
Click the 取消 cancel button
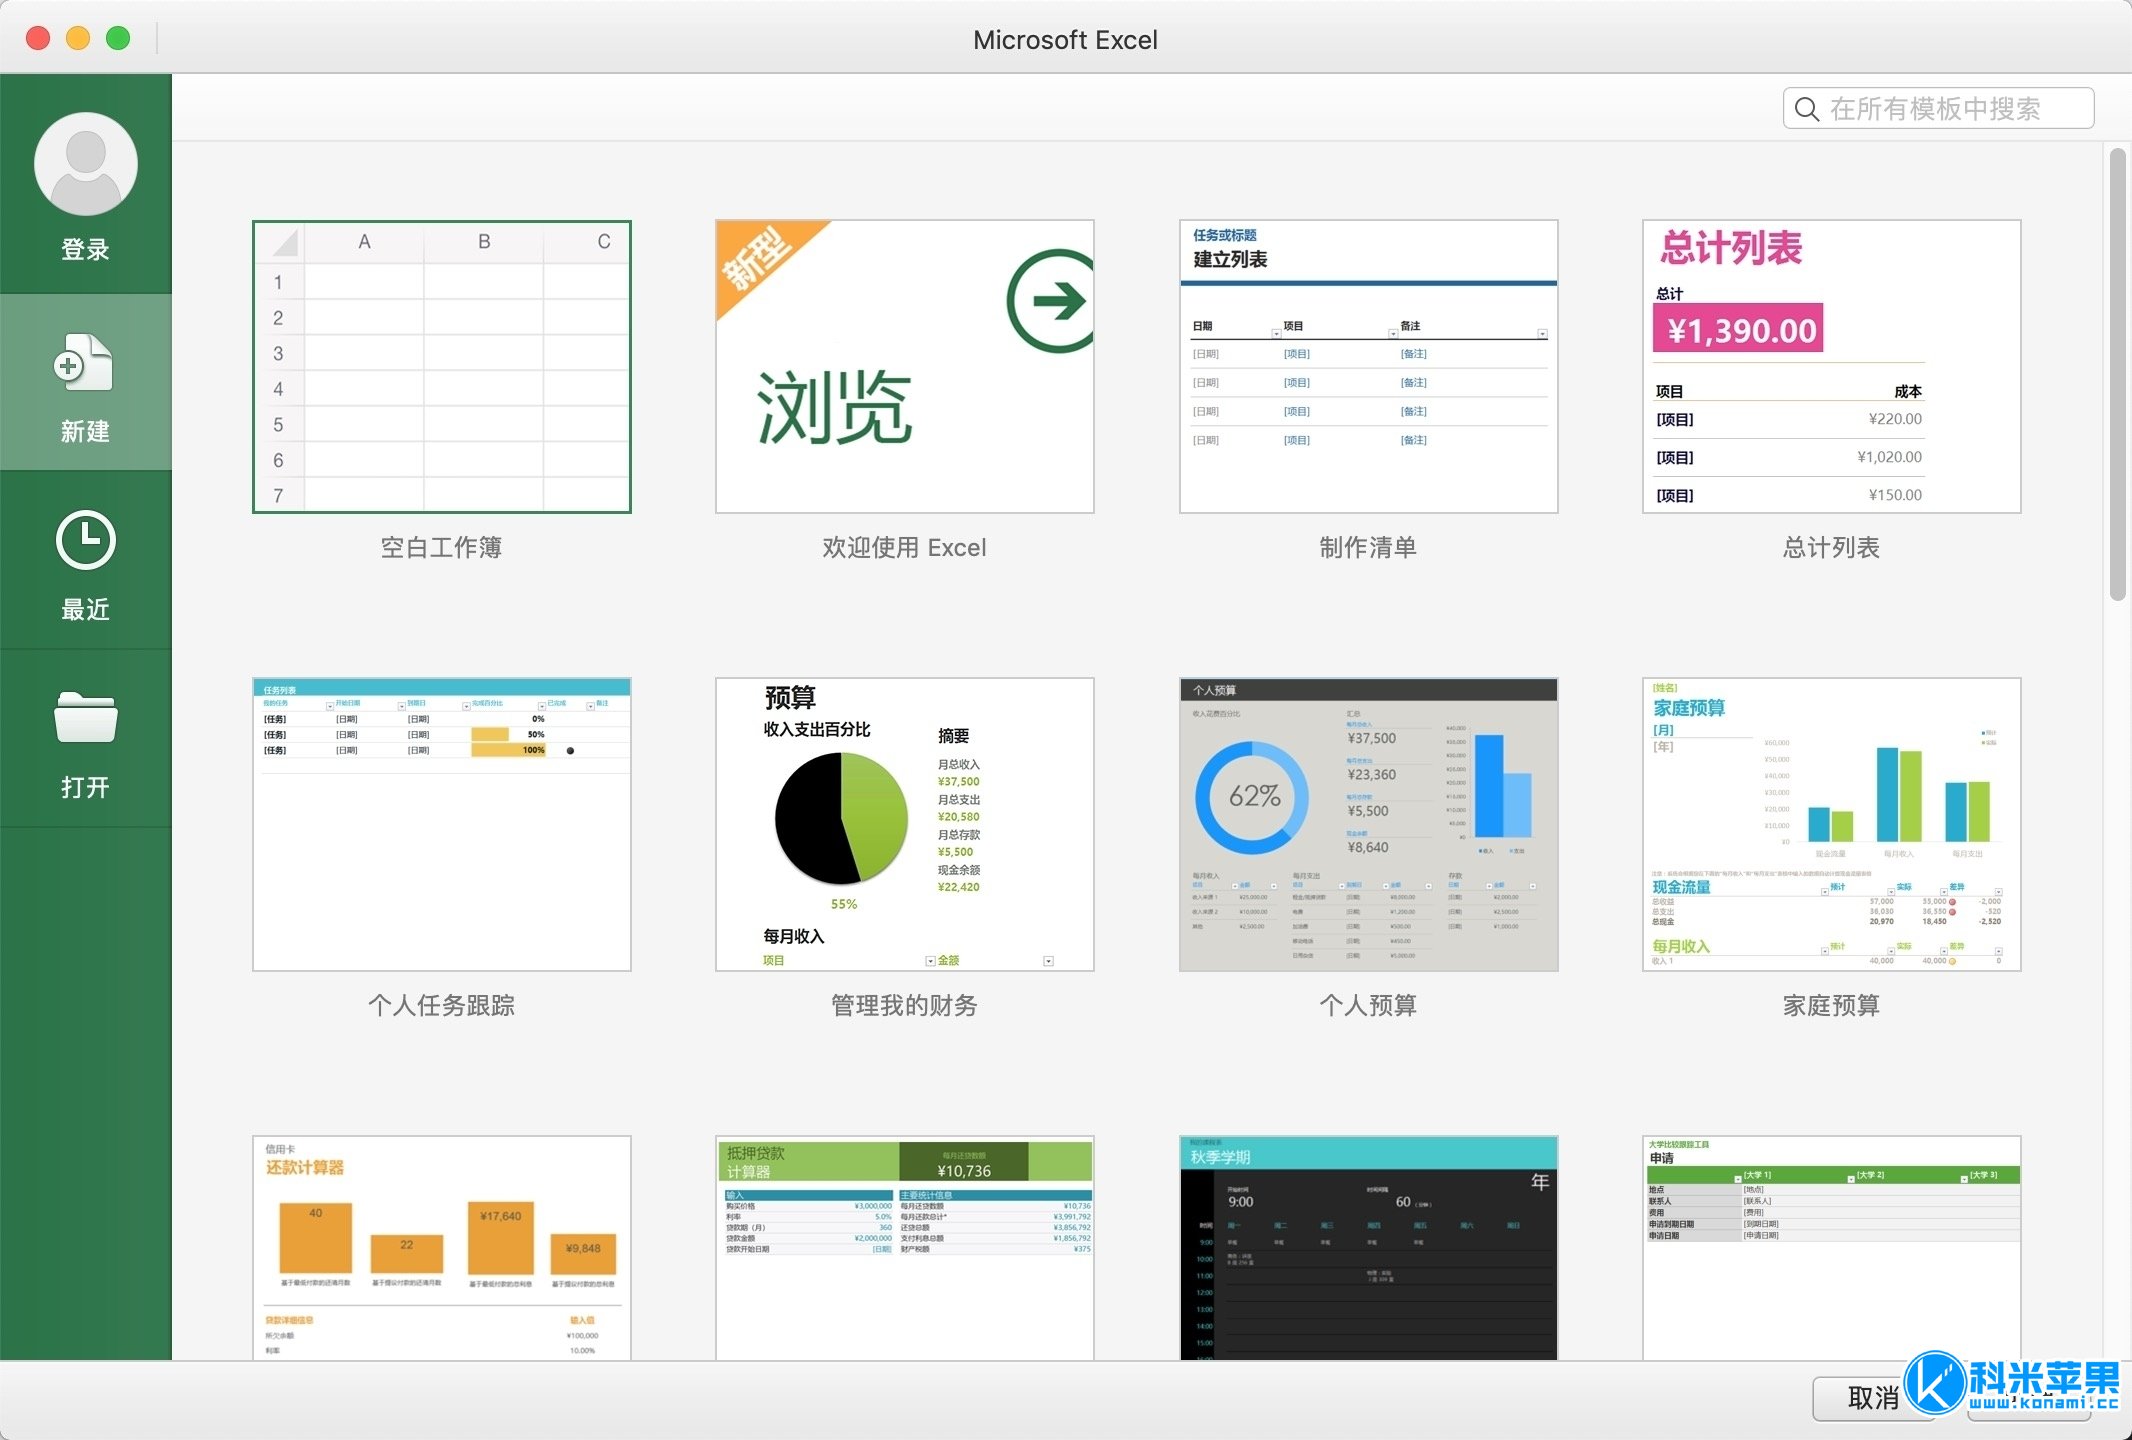click(x=1874, y=1398)
